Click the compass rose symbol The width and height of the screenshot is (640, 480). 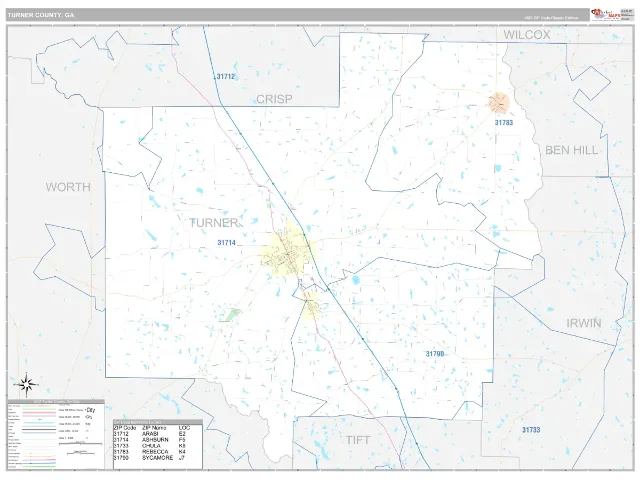(x=26, y=384)
